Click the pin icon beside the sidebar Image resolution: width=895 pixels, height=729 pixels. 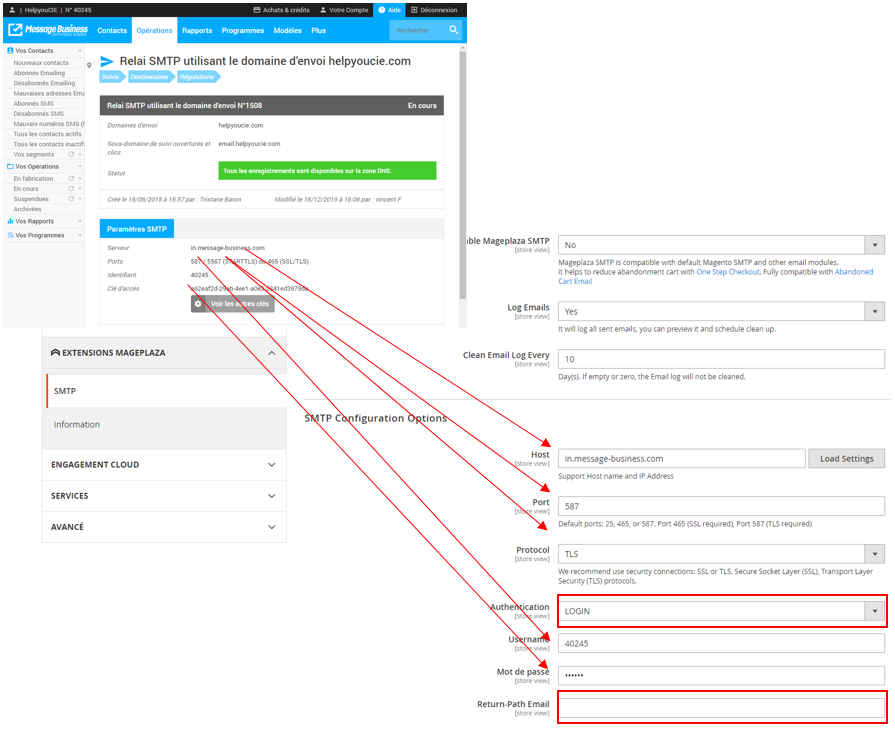(x=89, y=65)
